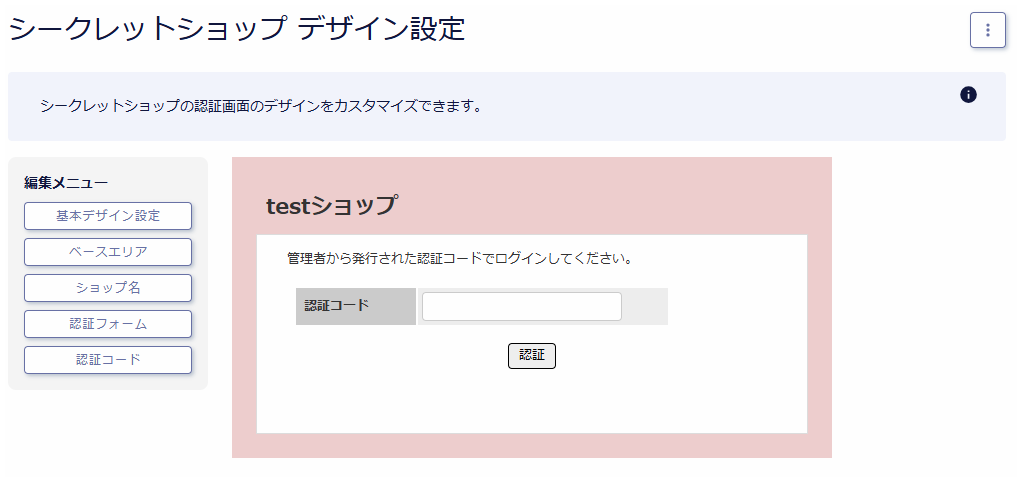
Task: Open the 認証フォーム edit menu item
Action: point(108,324)
